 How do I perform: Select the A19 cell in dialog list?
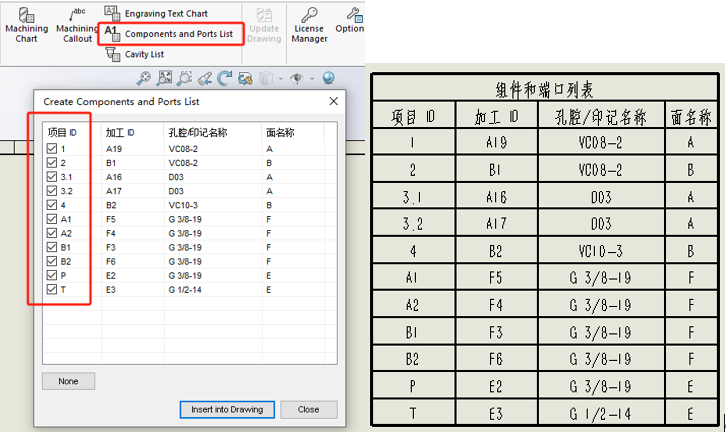114,149
